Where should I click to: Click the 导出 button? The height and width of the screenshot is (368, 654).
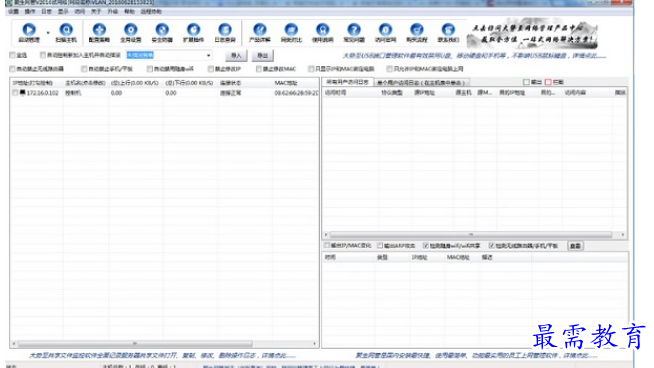click(262, 55)
